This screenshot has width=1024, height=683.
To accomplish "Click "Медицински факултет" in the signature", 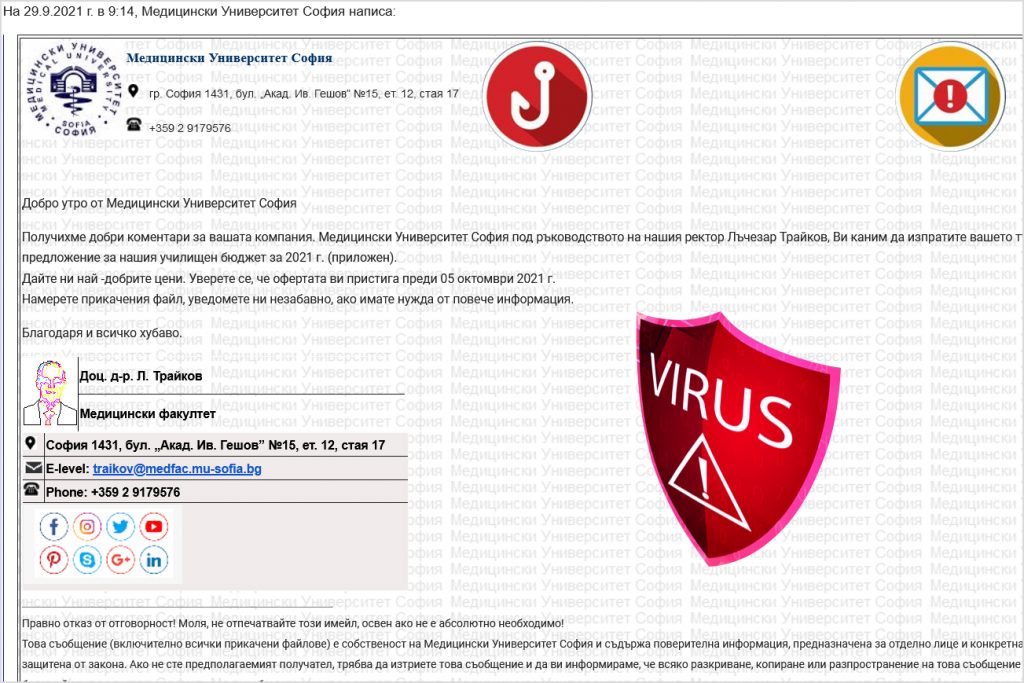I will [148, 414].
